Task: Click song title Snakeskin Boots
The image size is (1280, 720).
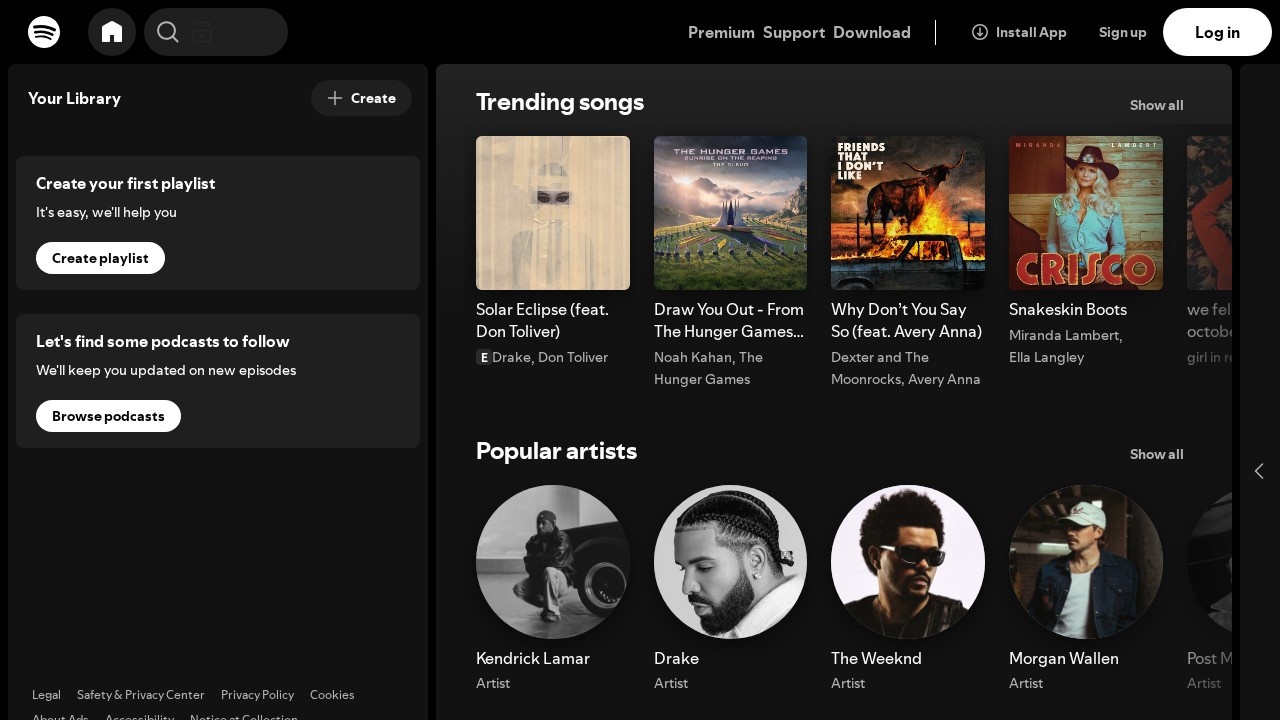Action: coord(1068,309)
